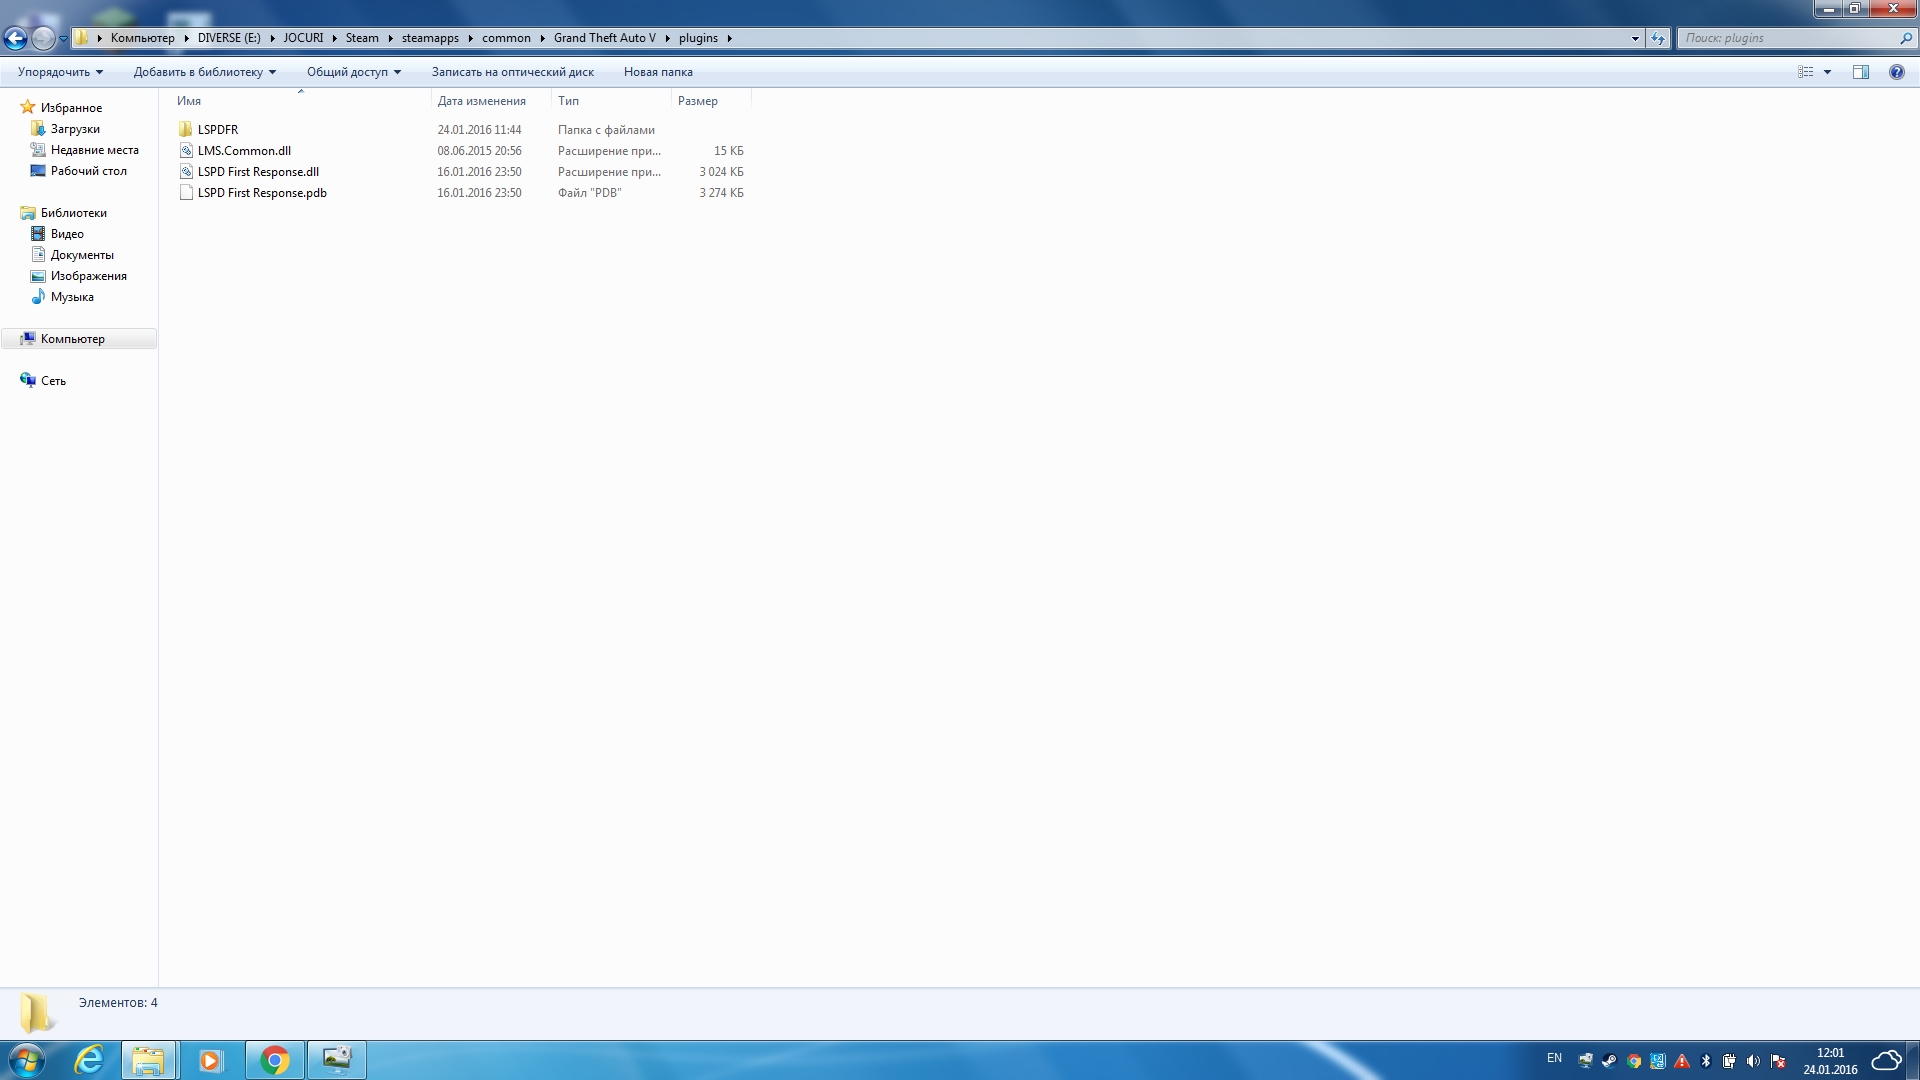Open the Добавить в библиотеку menu
The image size is (1920, 1080).
pyautogui.click(x=204, y=72)
